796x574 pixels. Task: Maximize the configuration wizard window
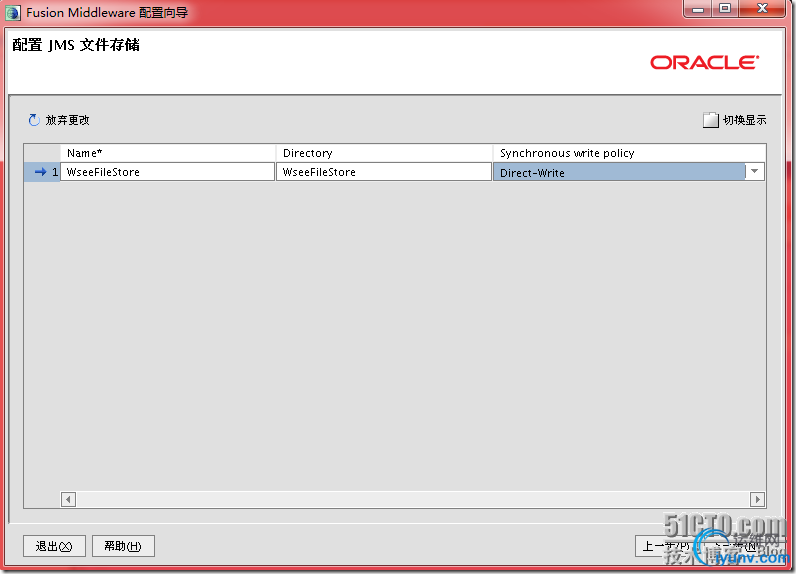point(725,9)
